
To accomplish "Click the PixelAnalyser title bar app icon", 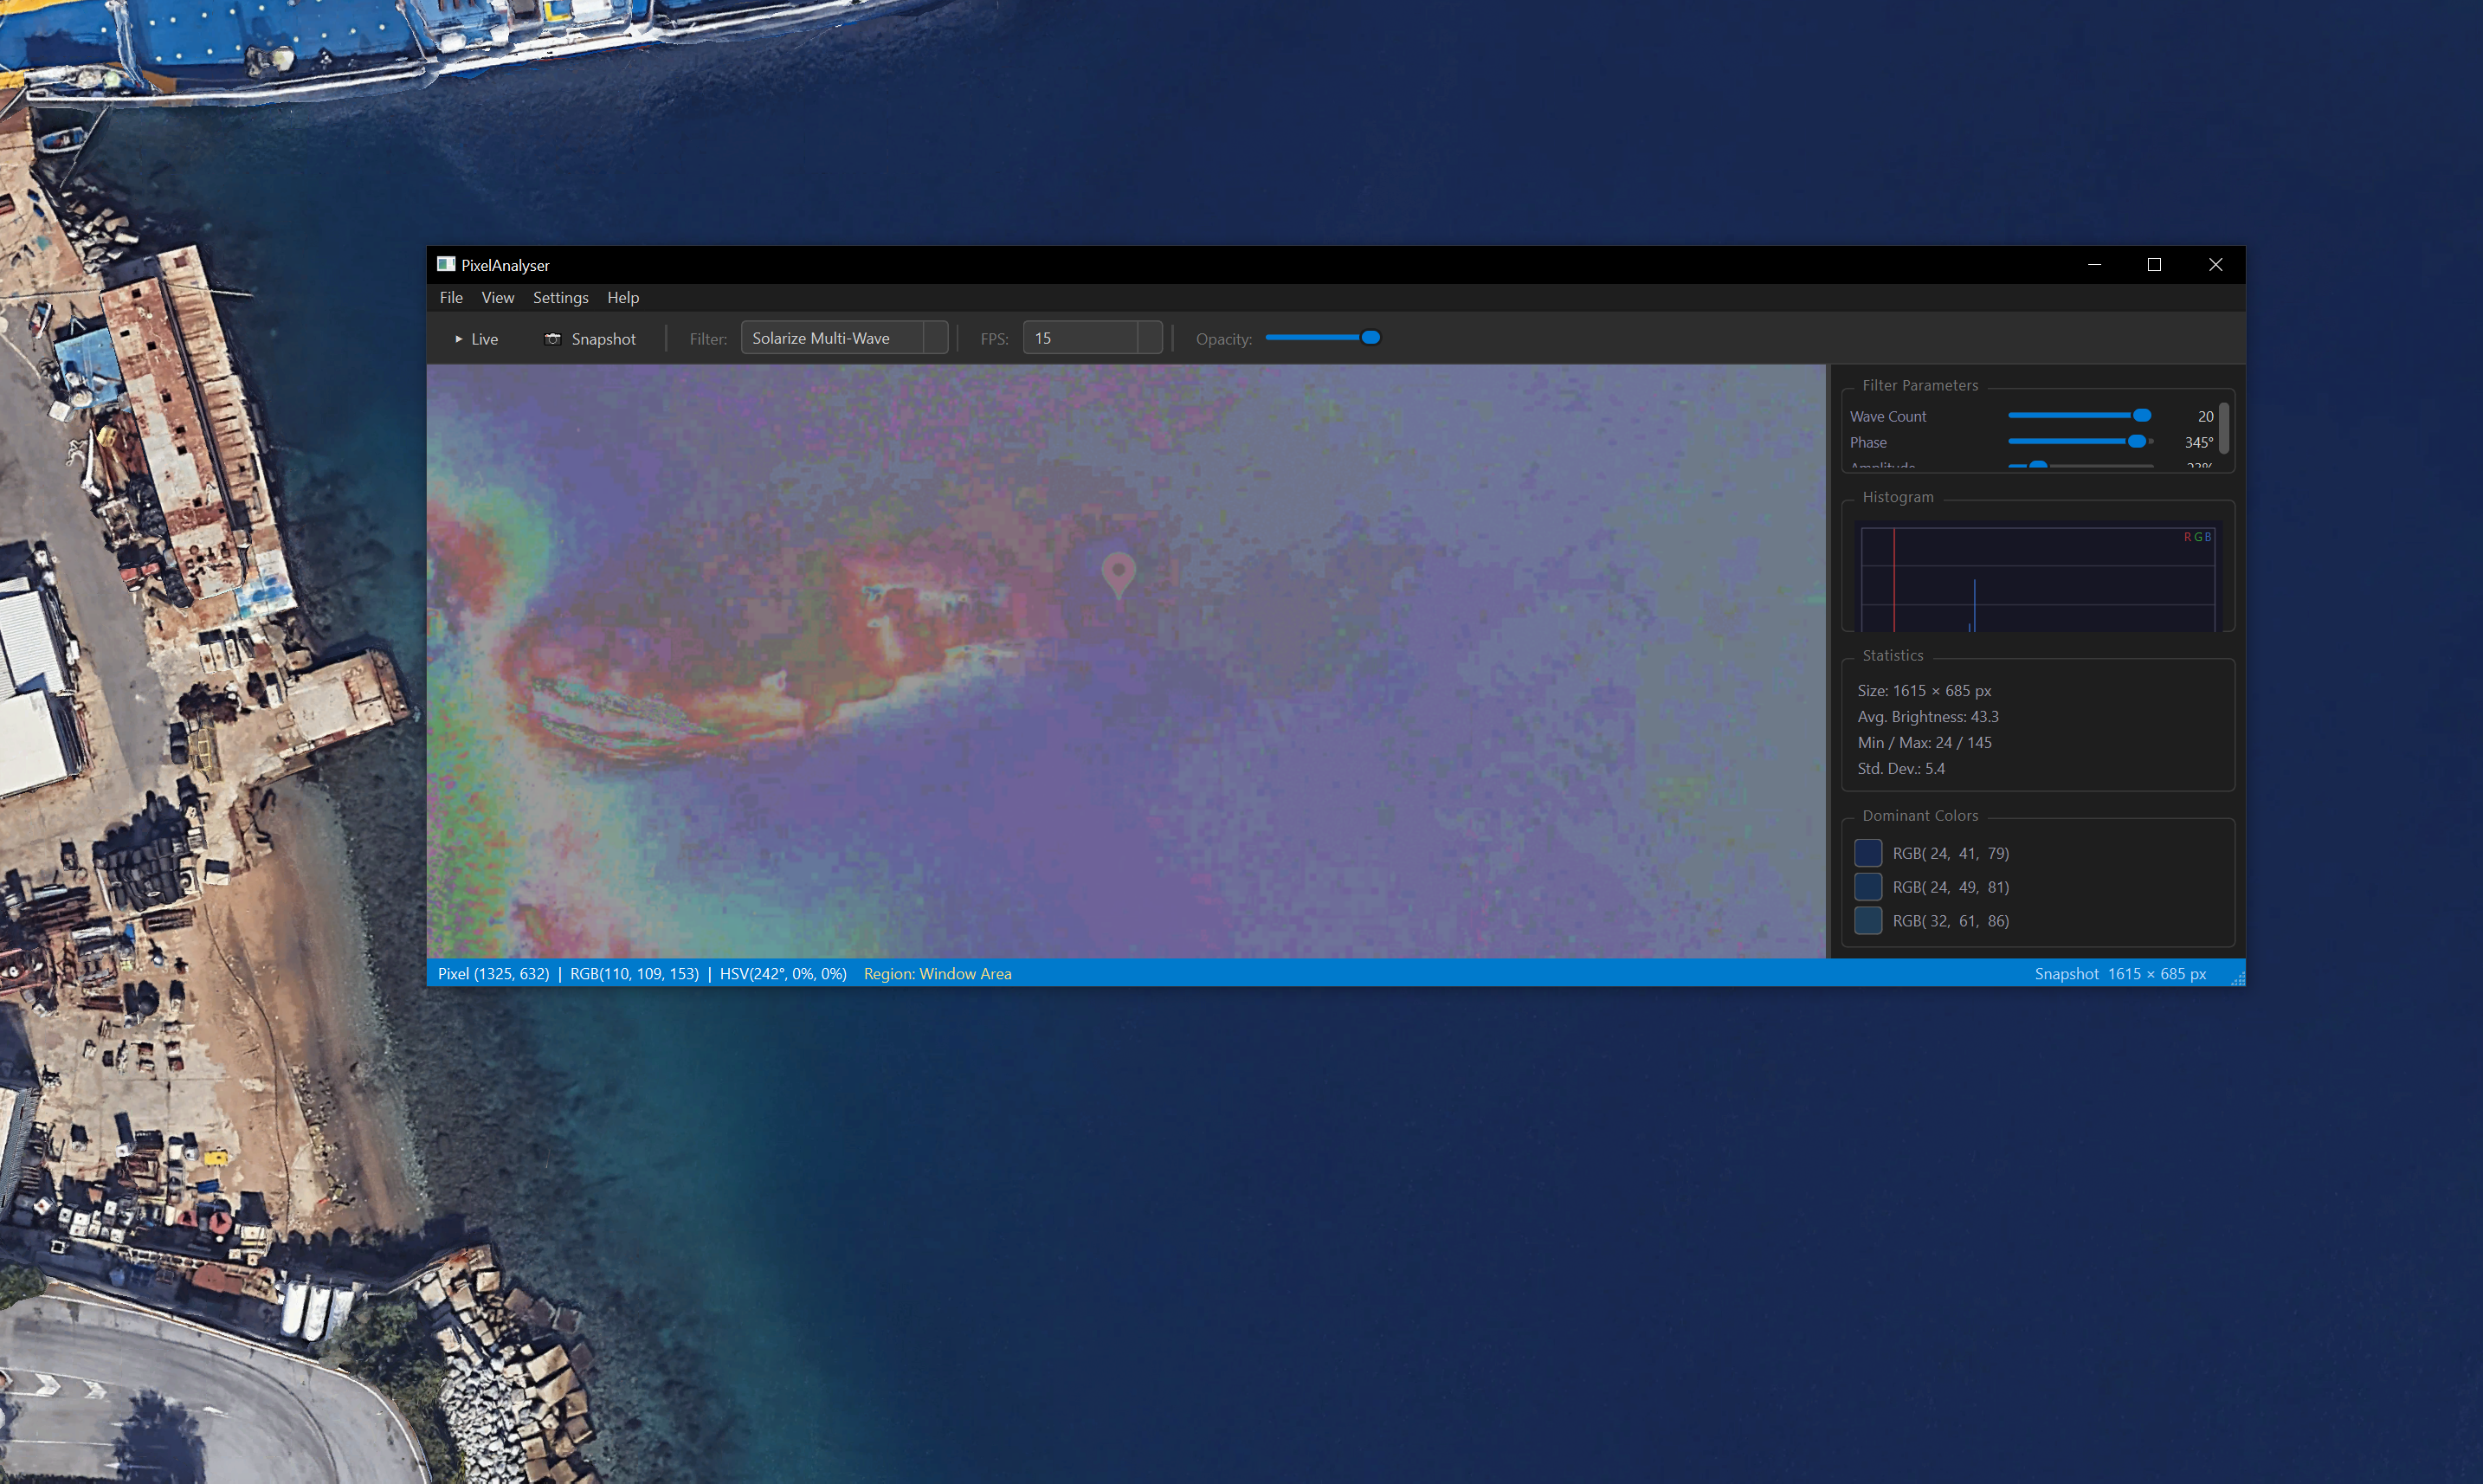I will (x=447, y=264).
